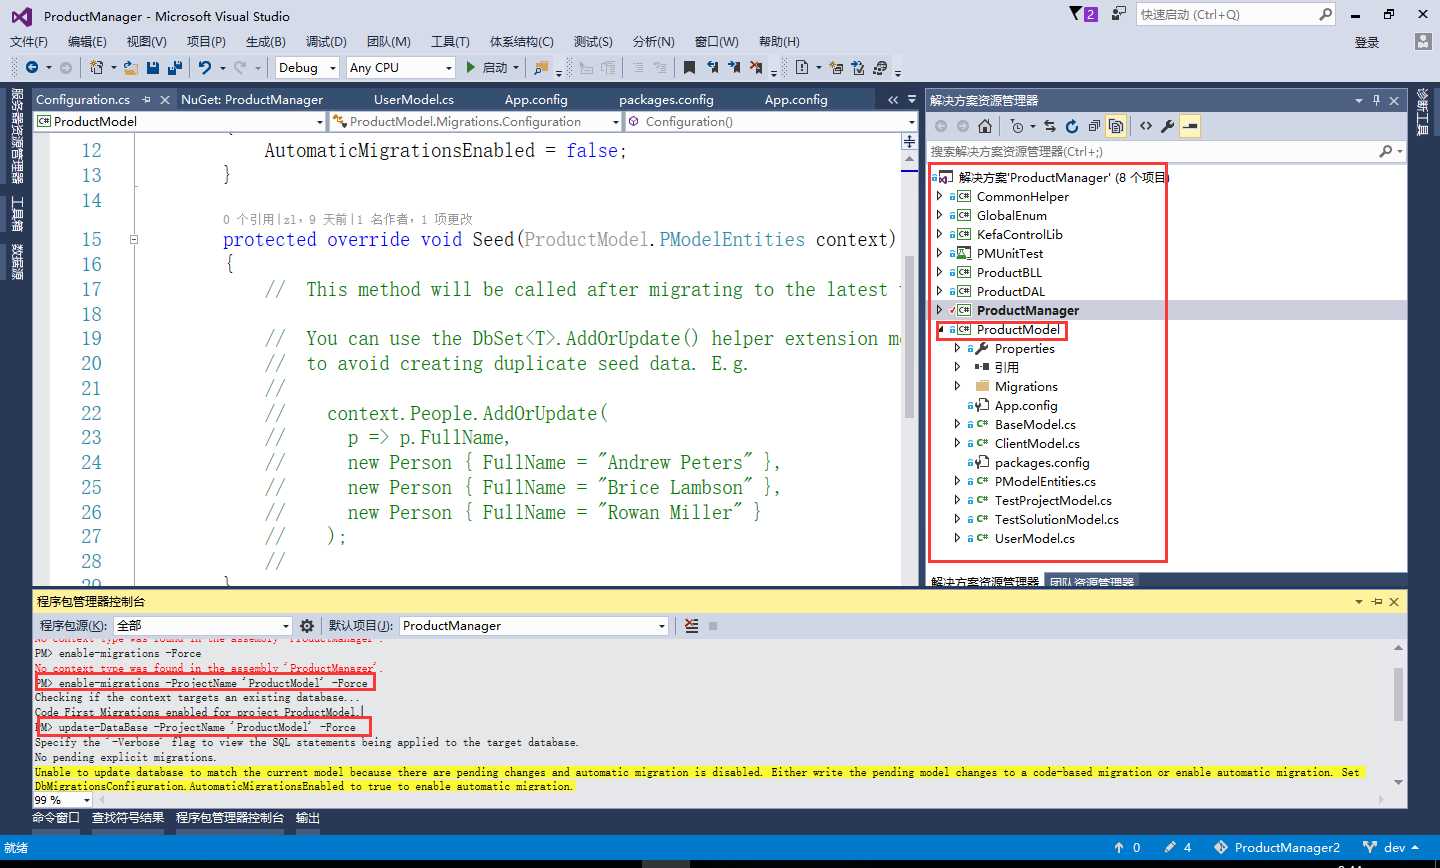Click the Pending Changes Filter clock icon
The width and height of the screenshot is (1440, 868).
[x=1017, y=126]
